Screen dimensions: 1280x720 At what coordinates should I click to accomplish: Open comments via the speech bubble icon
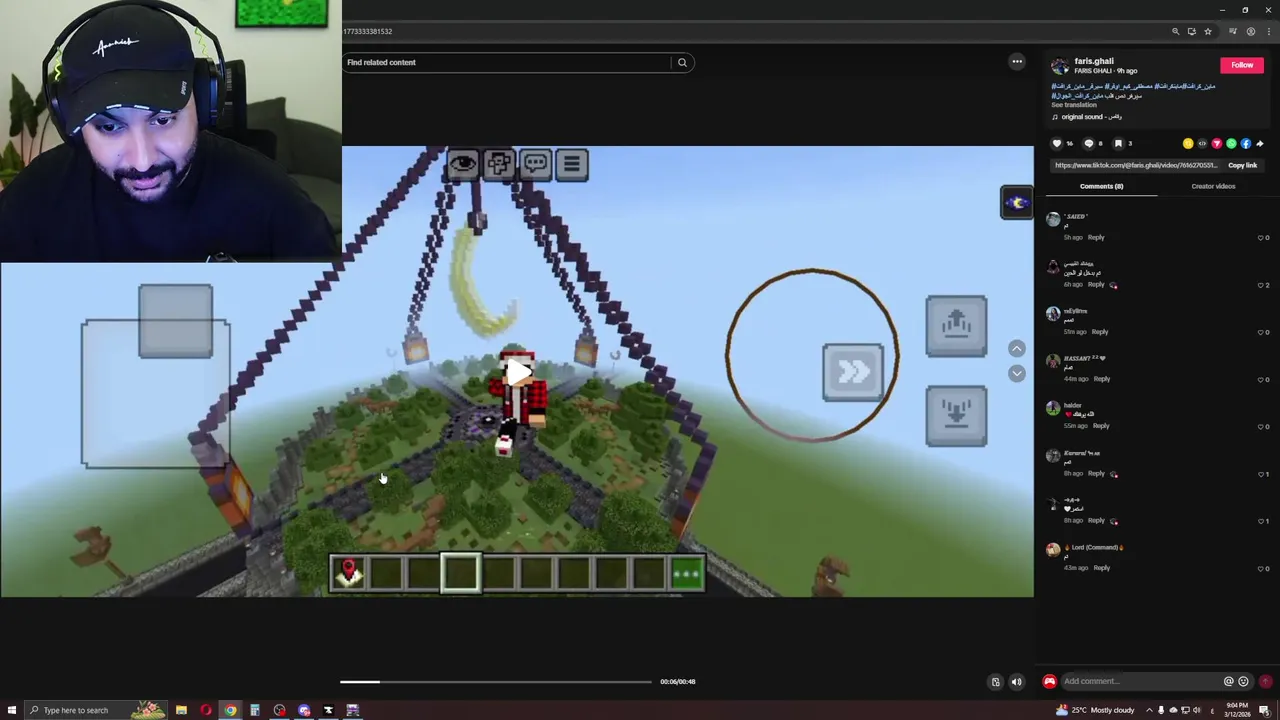click(x=1089, y=143)
